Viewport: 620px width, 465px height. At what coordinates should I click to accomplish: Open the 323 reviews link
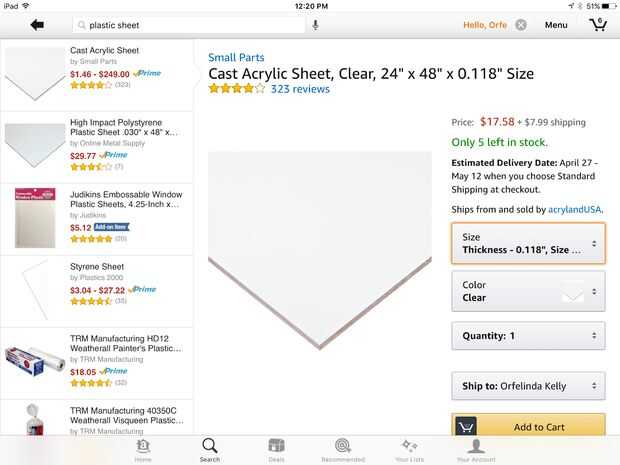pyautogui.click(x=300, y=89)
